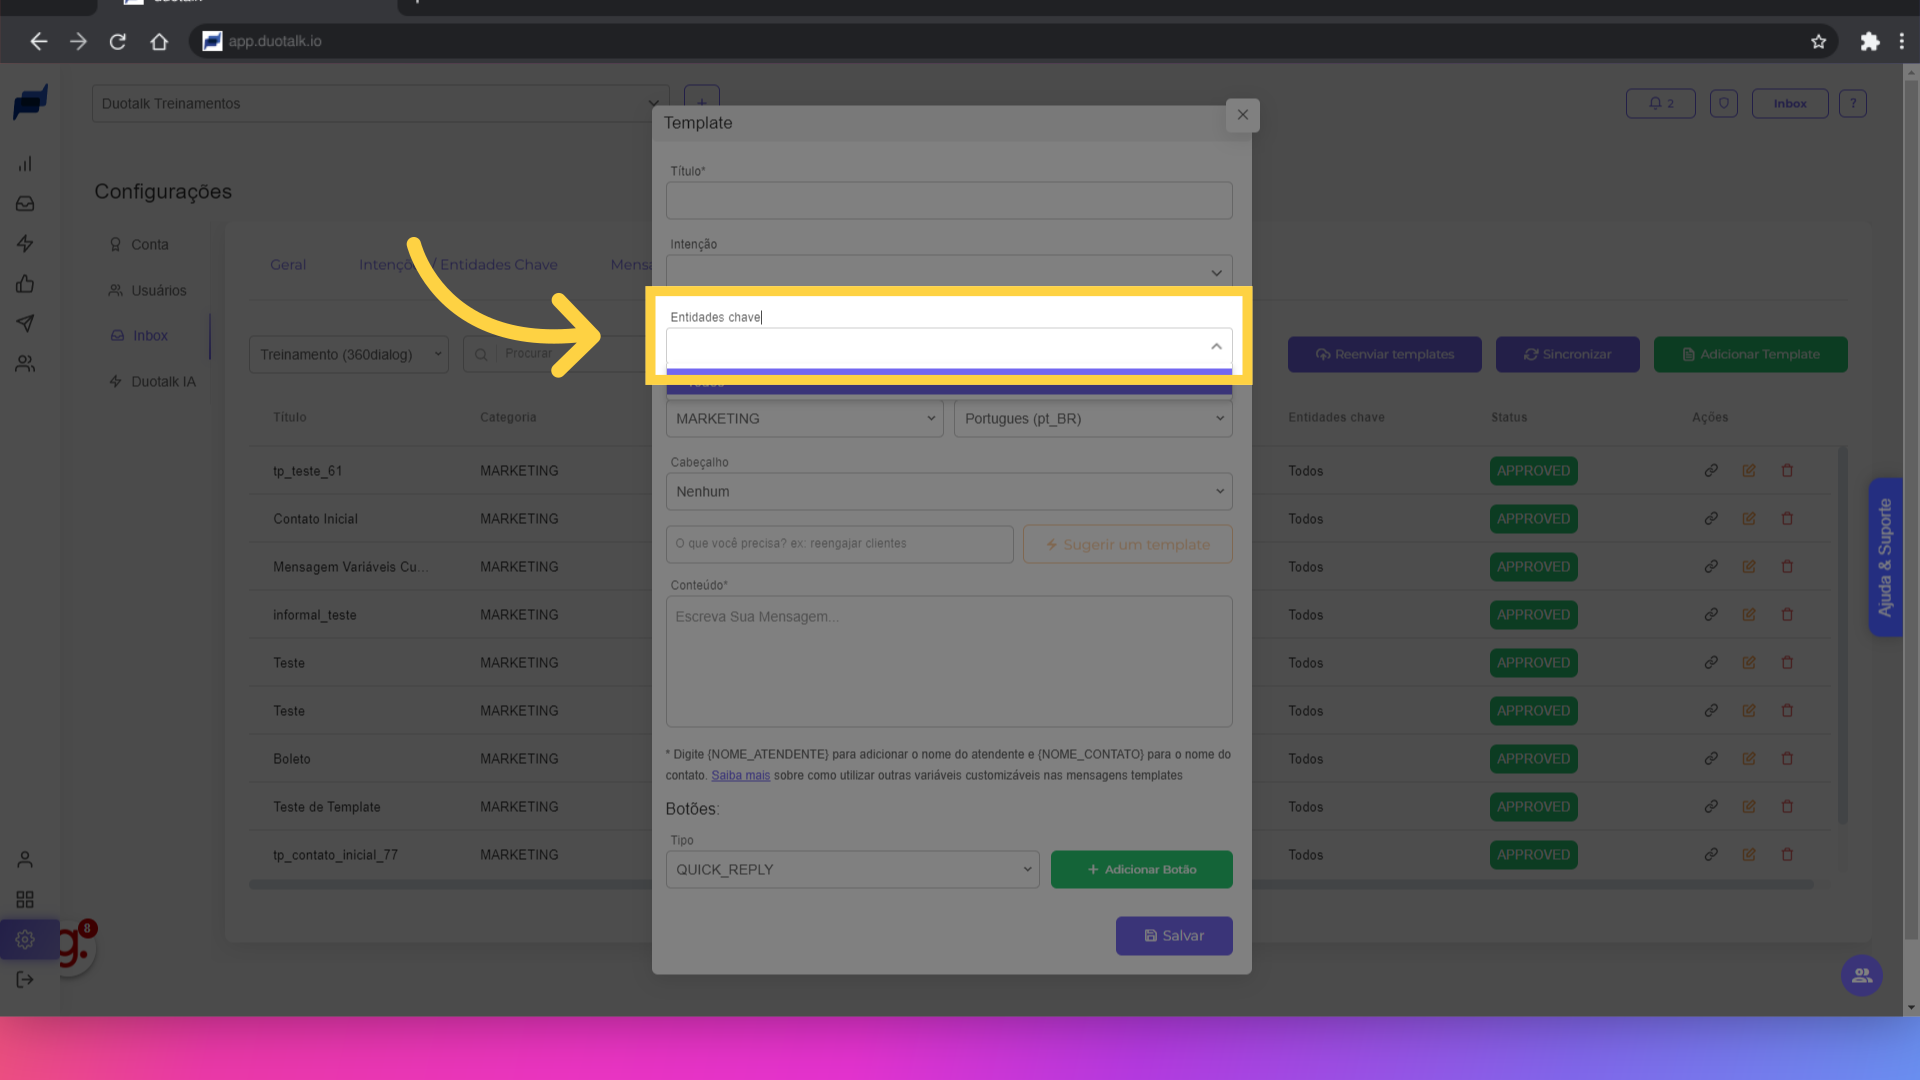
Task: Click the link icon for tp_teste_61
Action: coord(1711,470)
